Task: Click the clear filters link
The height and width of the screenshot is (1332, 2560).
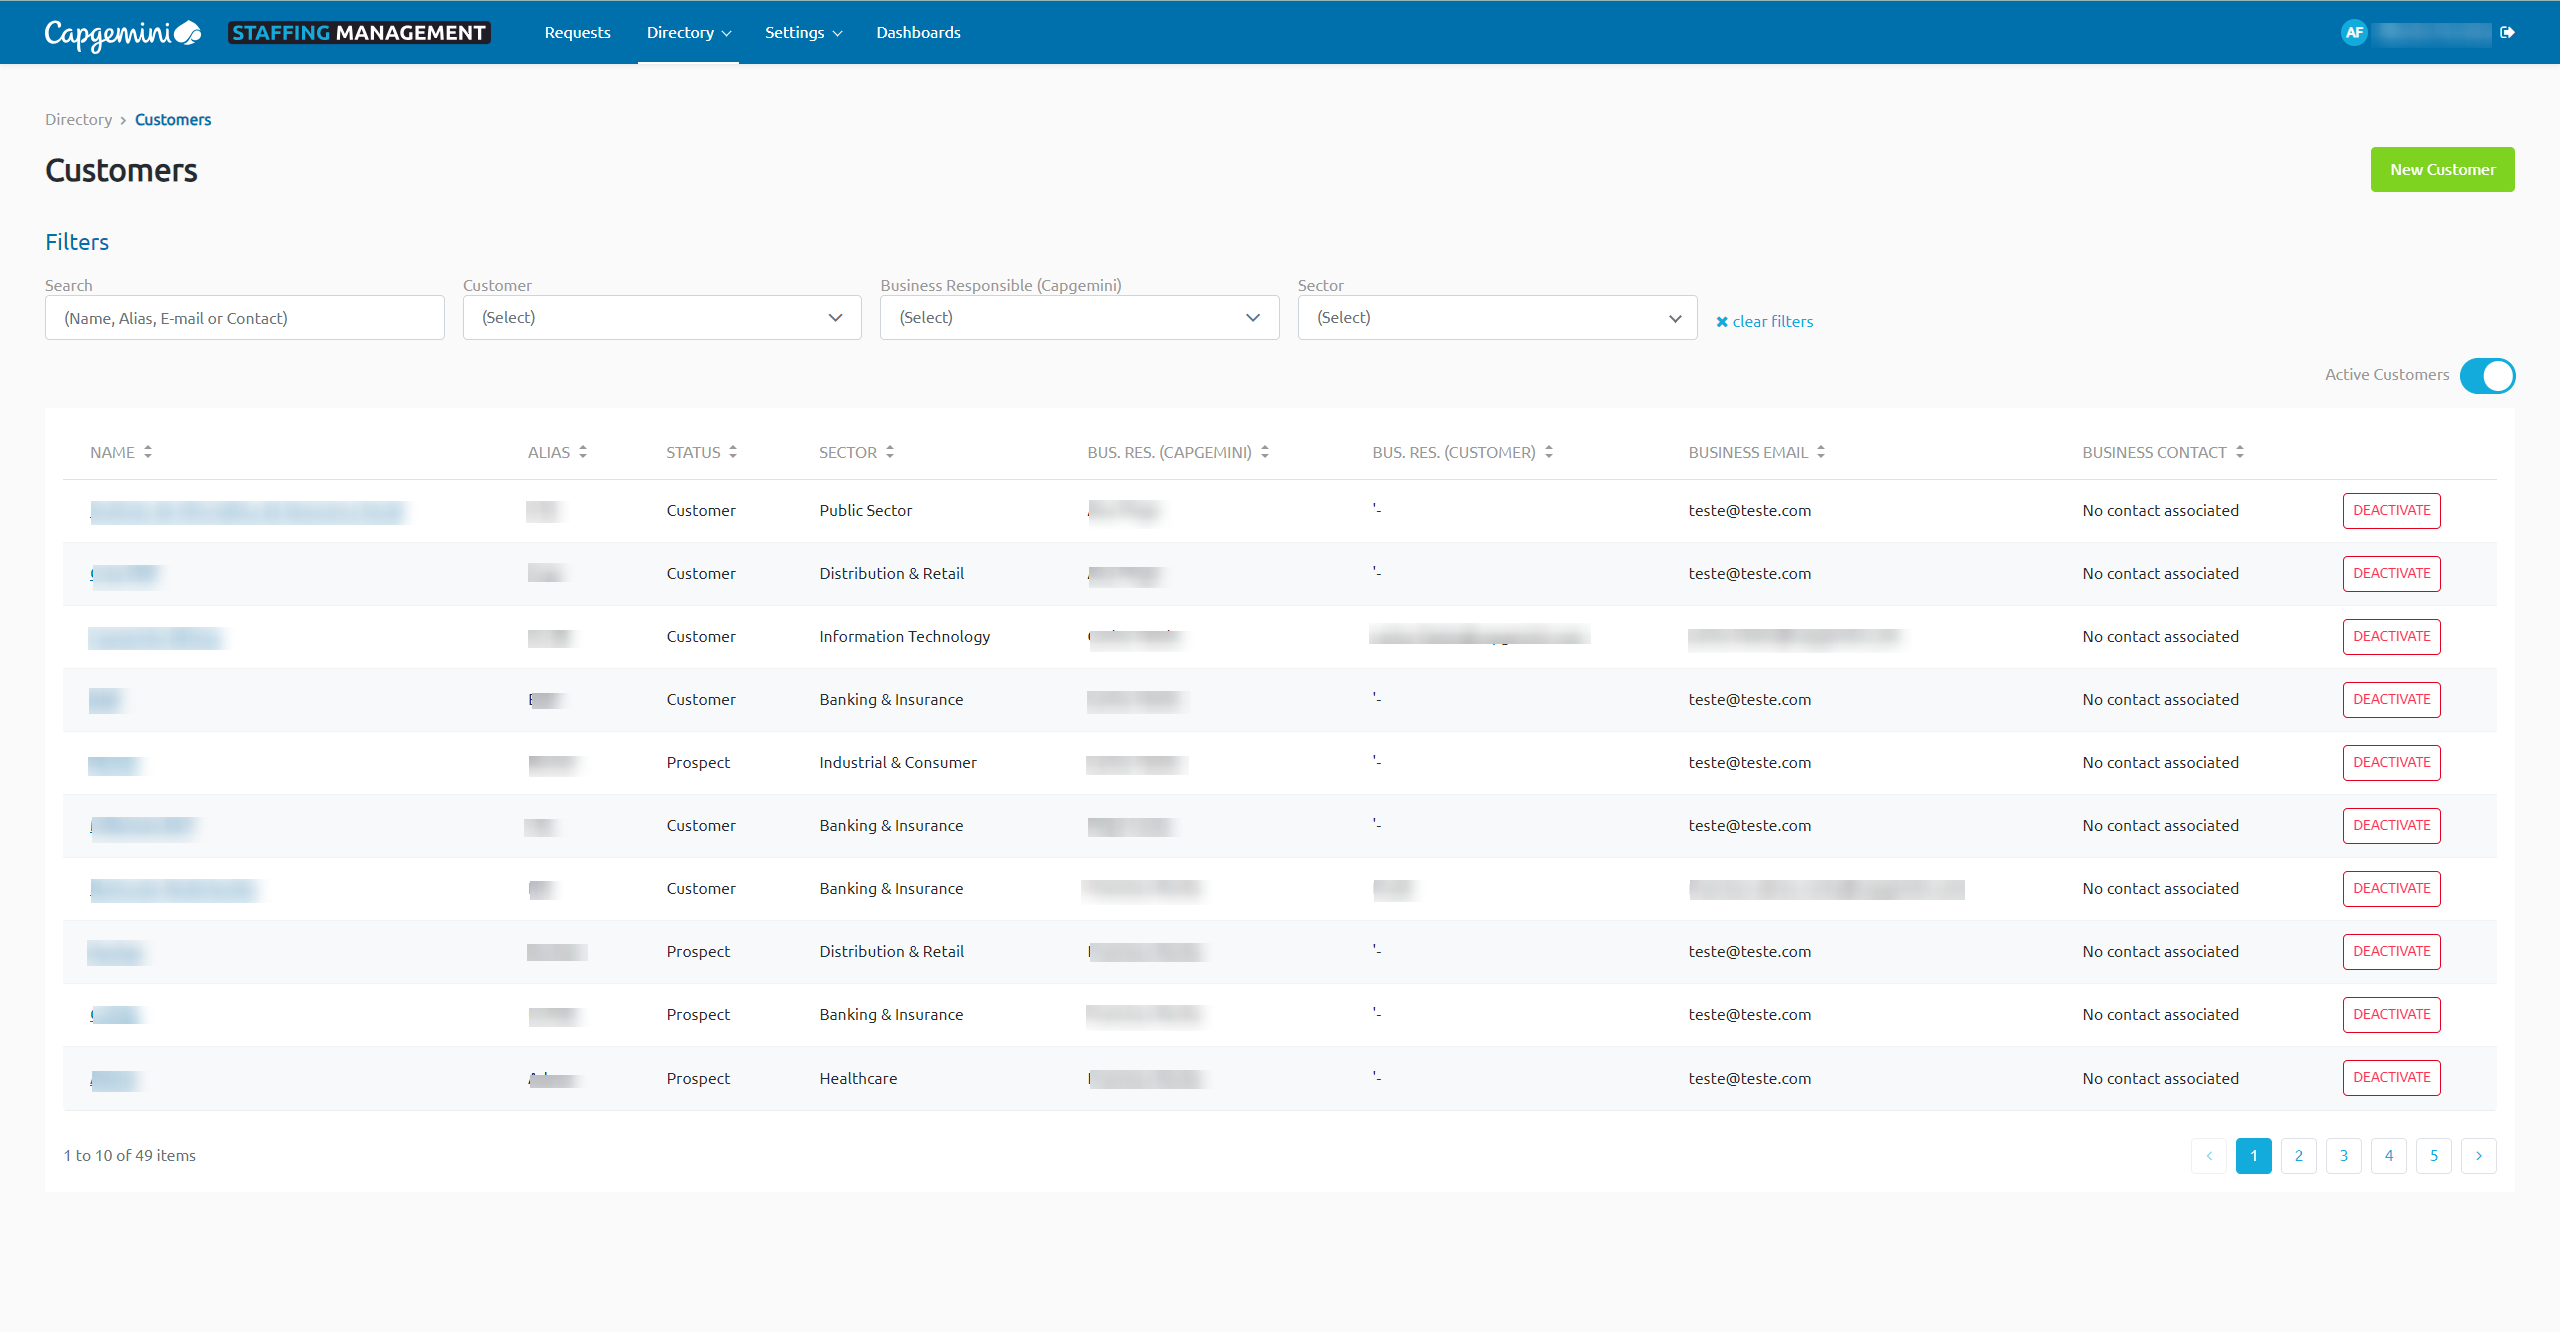Action: point(1765,321)
